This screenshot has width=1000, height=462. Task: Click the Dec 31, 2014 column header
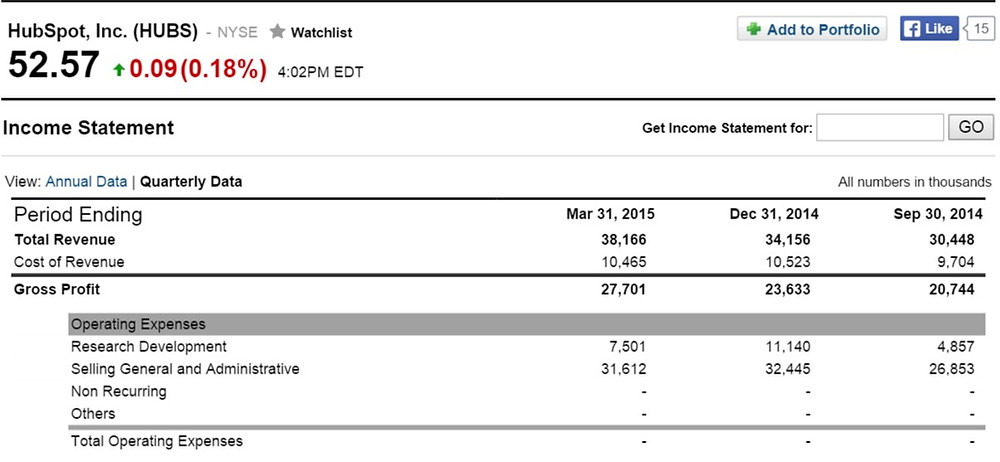774,214
